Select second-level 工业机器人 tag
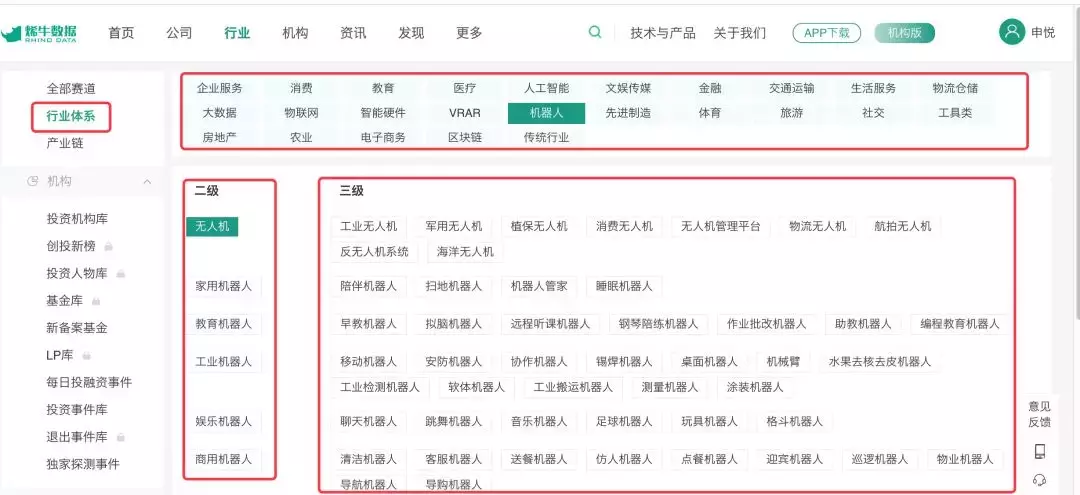This screenshot has height=495, width=1080. (224, 361)
